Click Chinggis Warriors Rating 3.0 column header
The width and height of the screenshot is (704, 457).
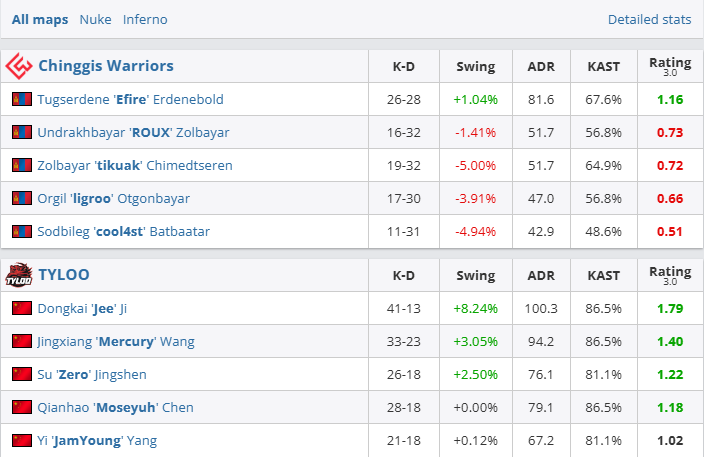coord(669,66)
